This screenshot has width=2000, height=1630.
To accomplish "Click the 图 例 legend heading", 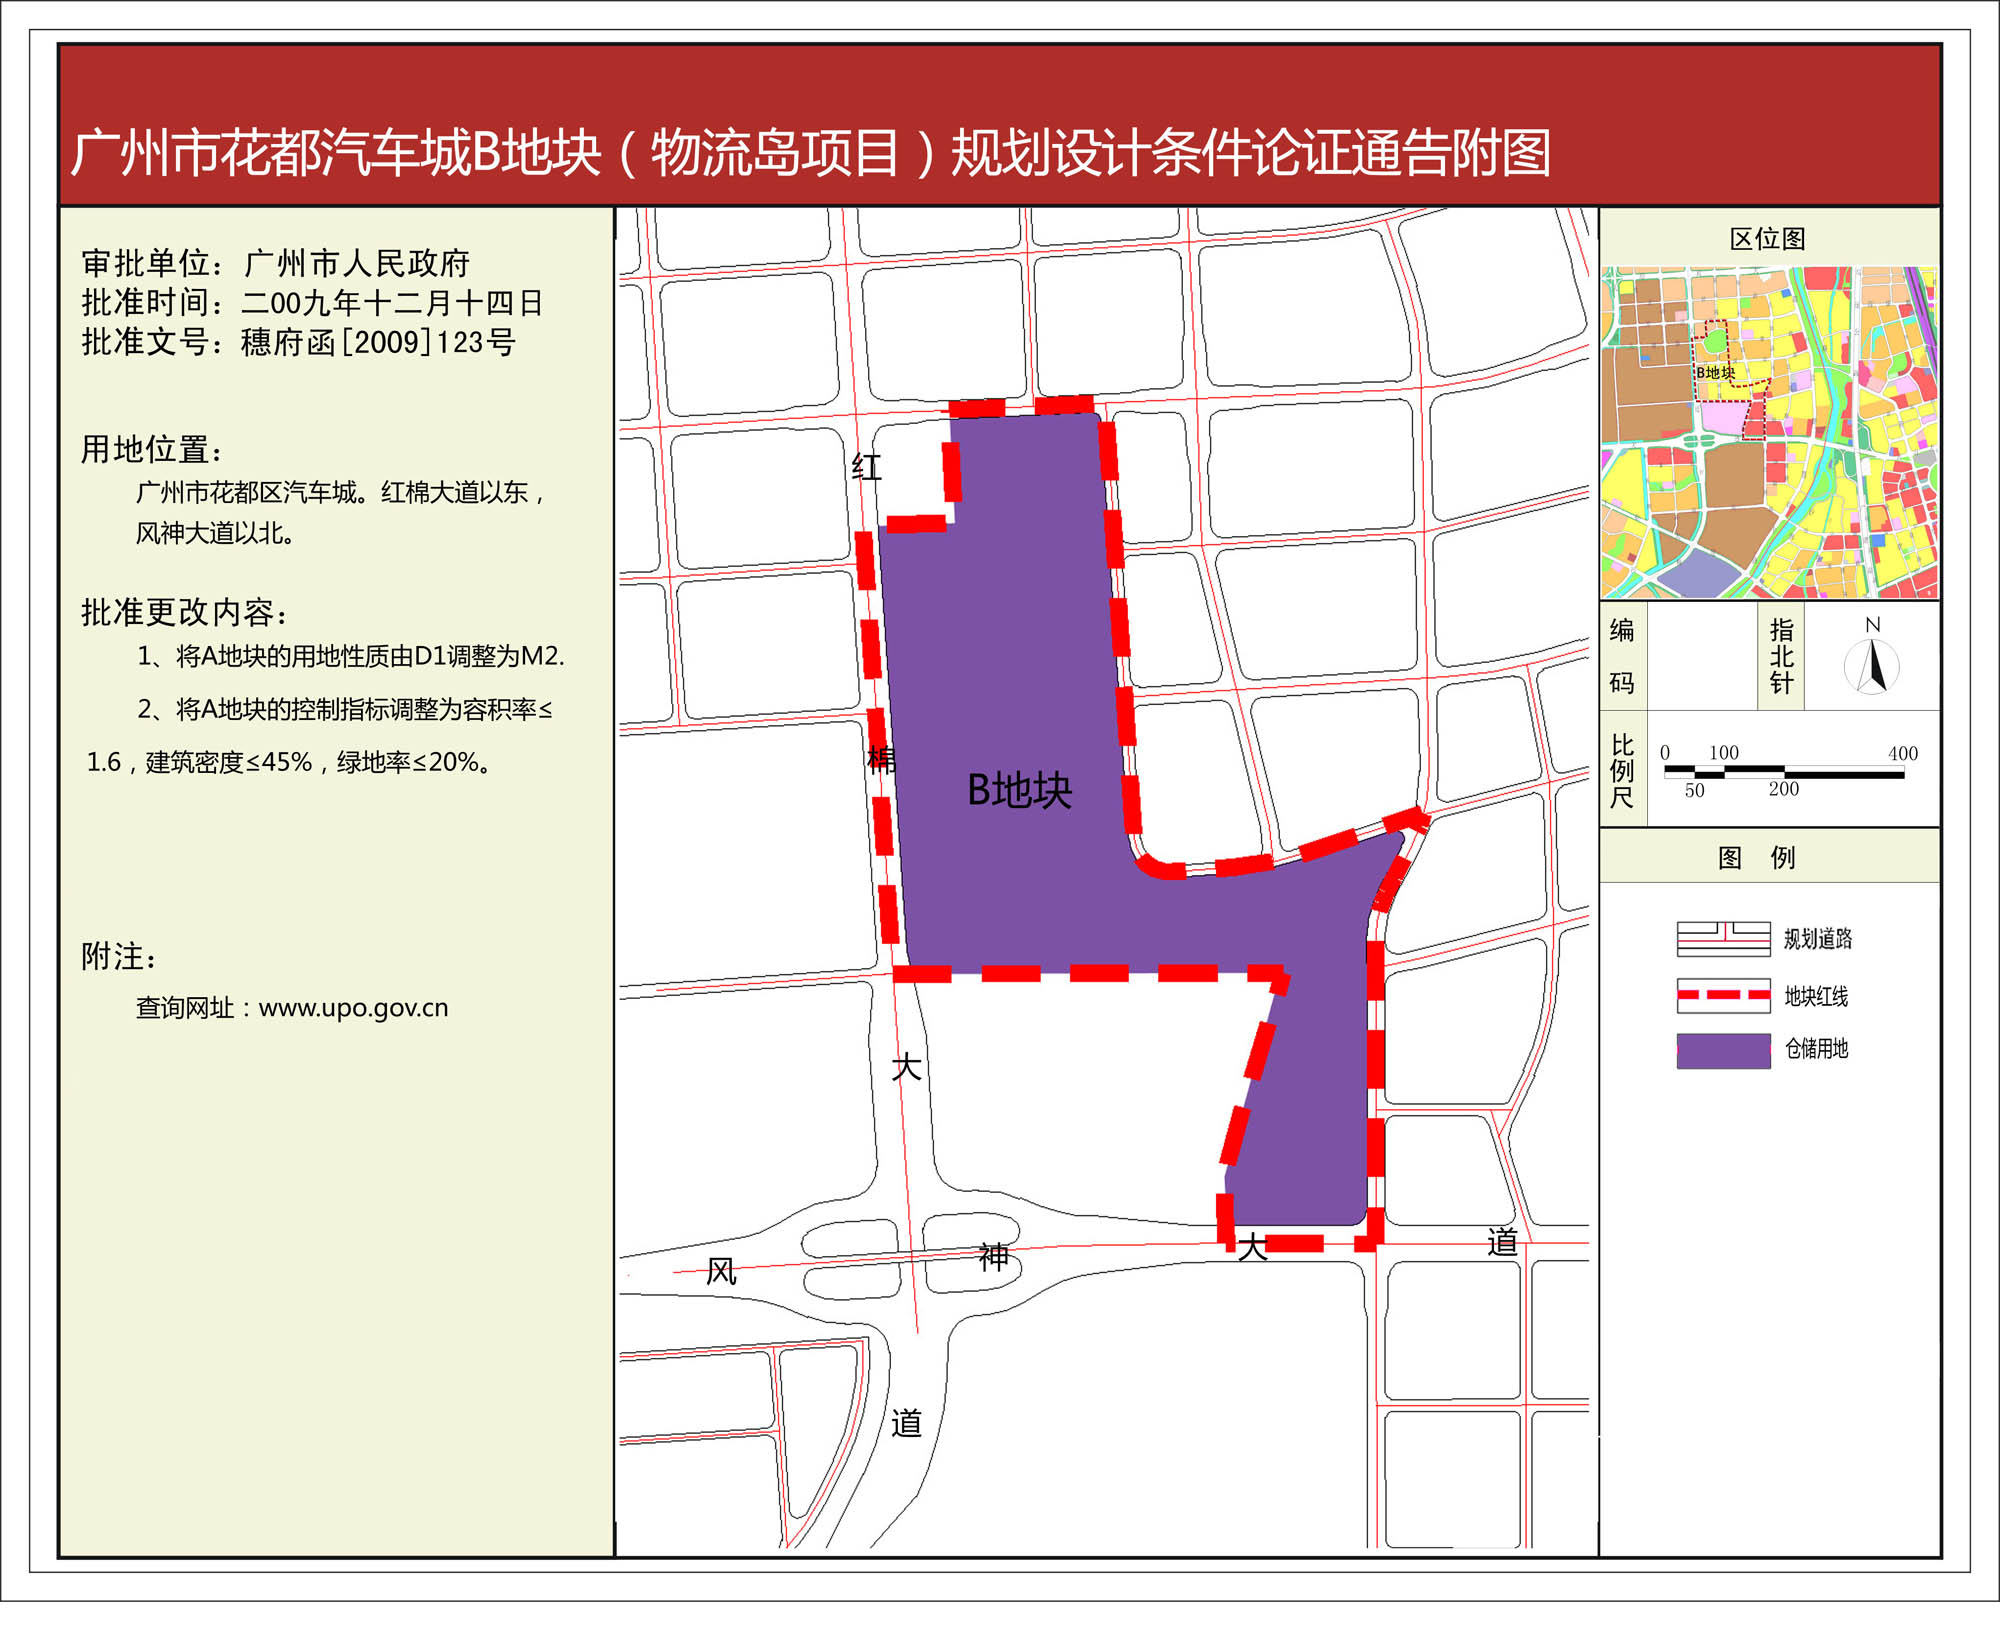I will 1756,857.
